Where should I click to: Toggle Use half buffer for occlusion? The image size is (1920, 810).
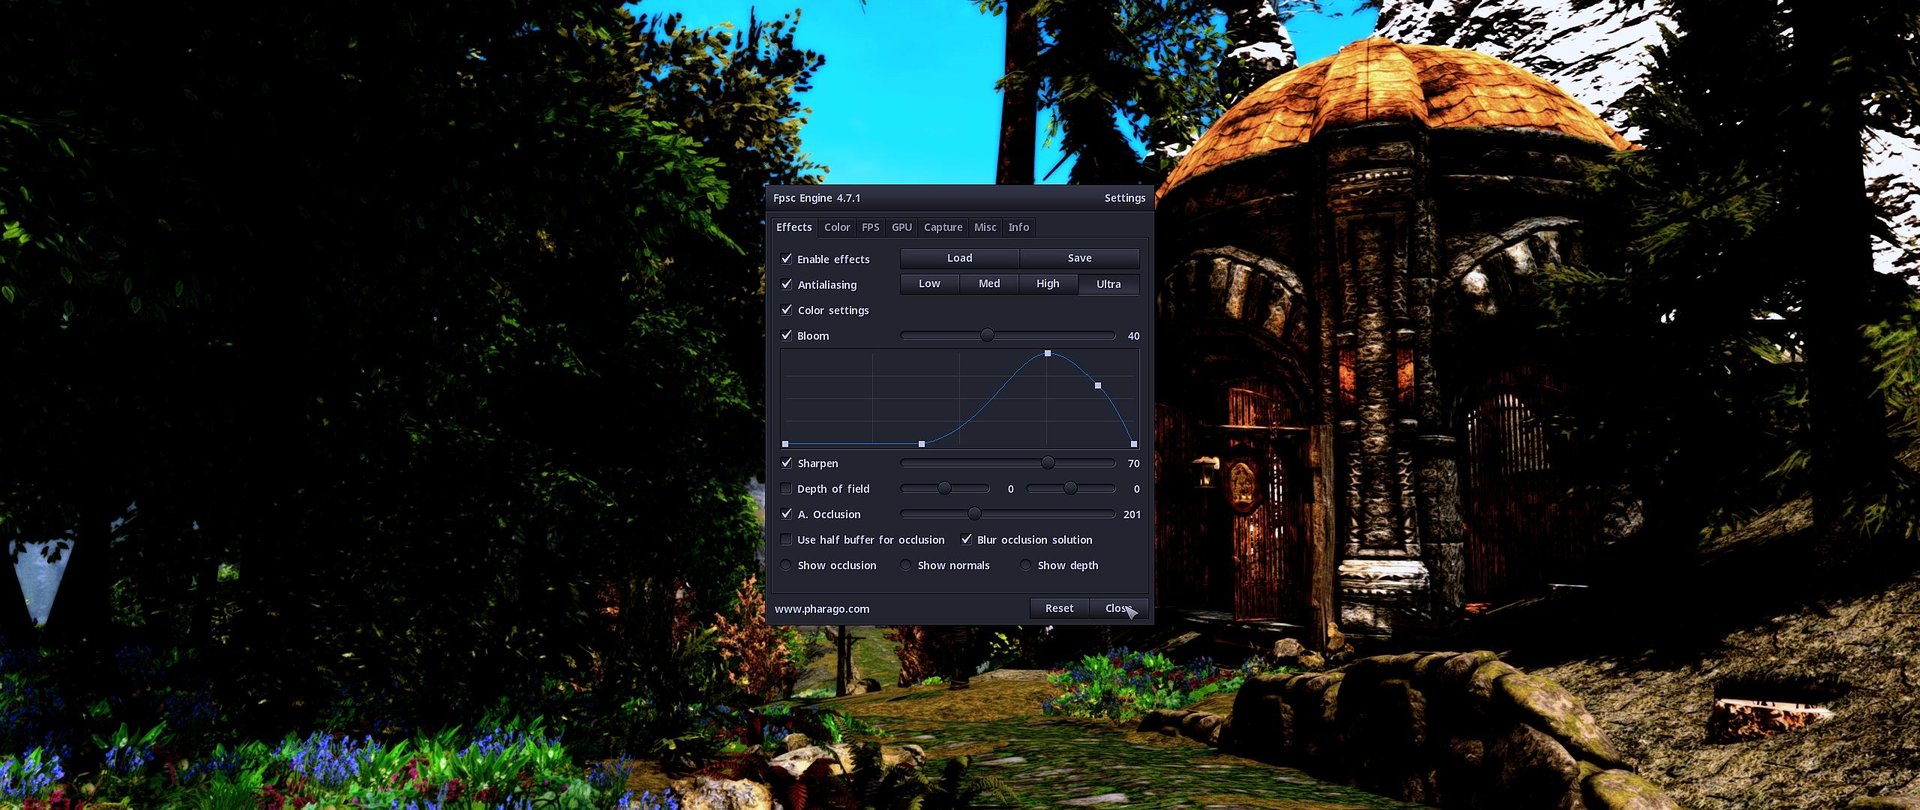click(x=787, y=540)
